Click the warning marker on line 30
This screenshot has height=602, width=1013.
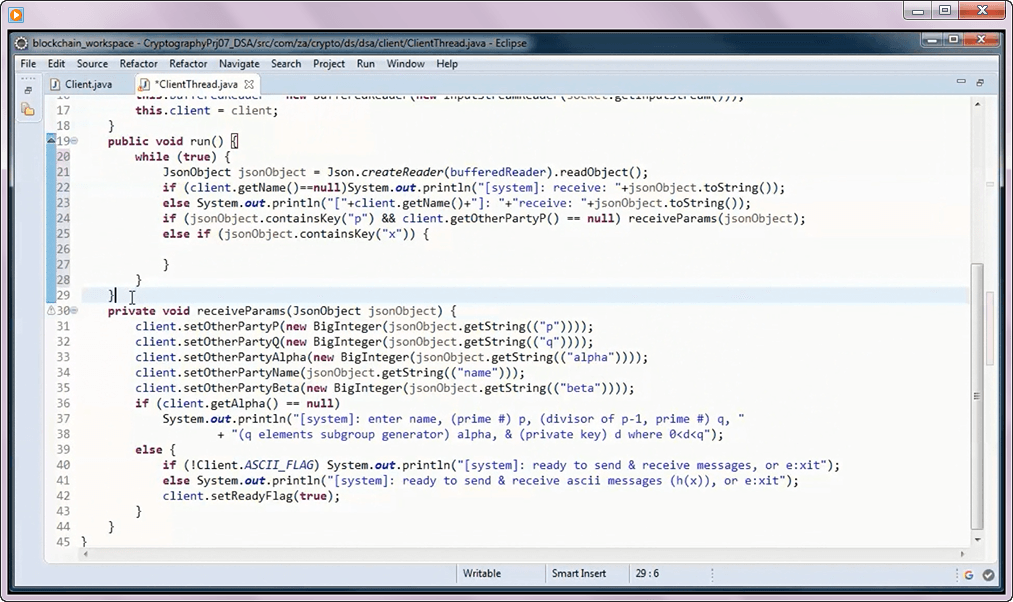52,311
